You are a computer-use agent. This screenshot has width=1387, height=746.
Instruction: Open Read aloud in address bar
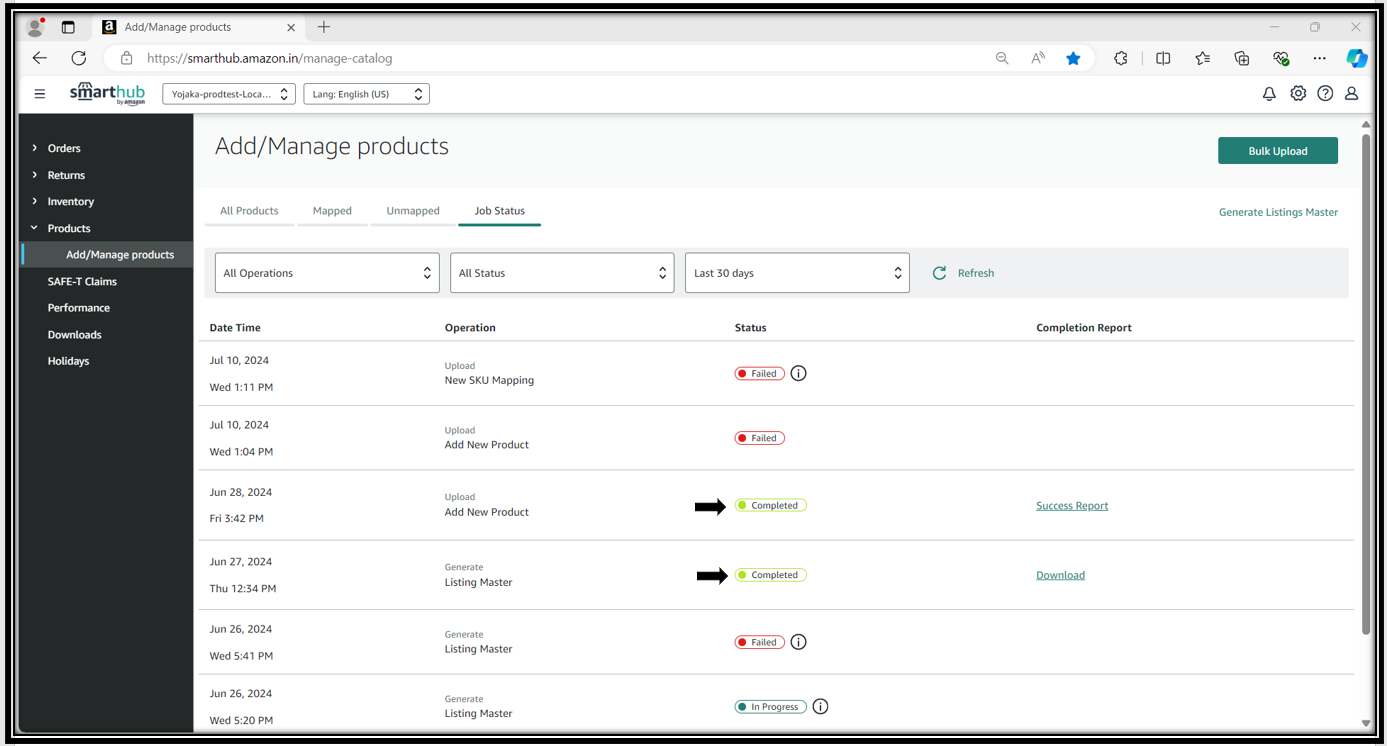pos(1038,58)
